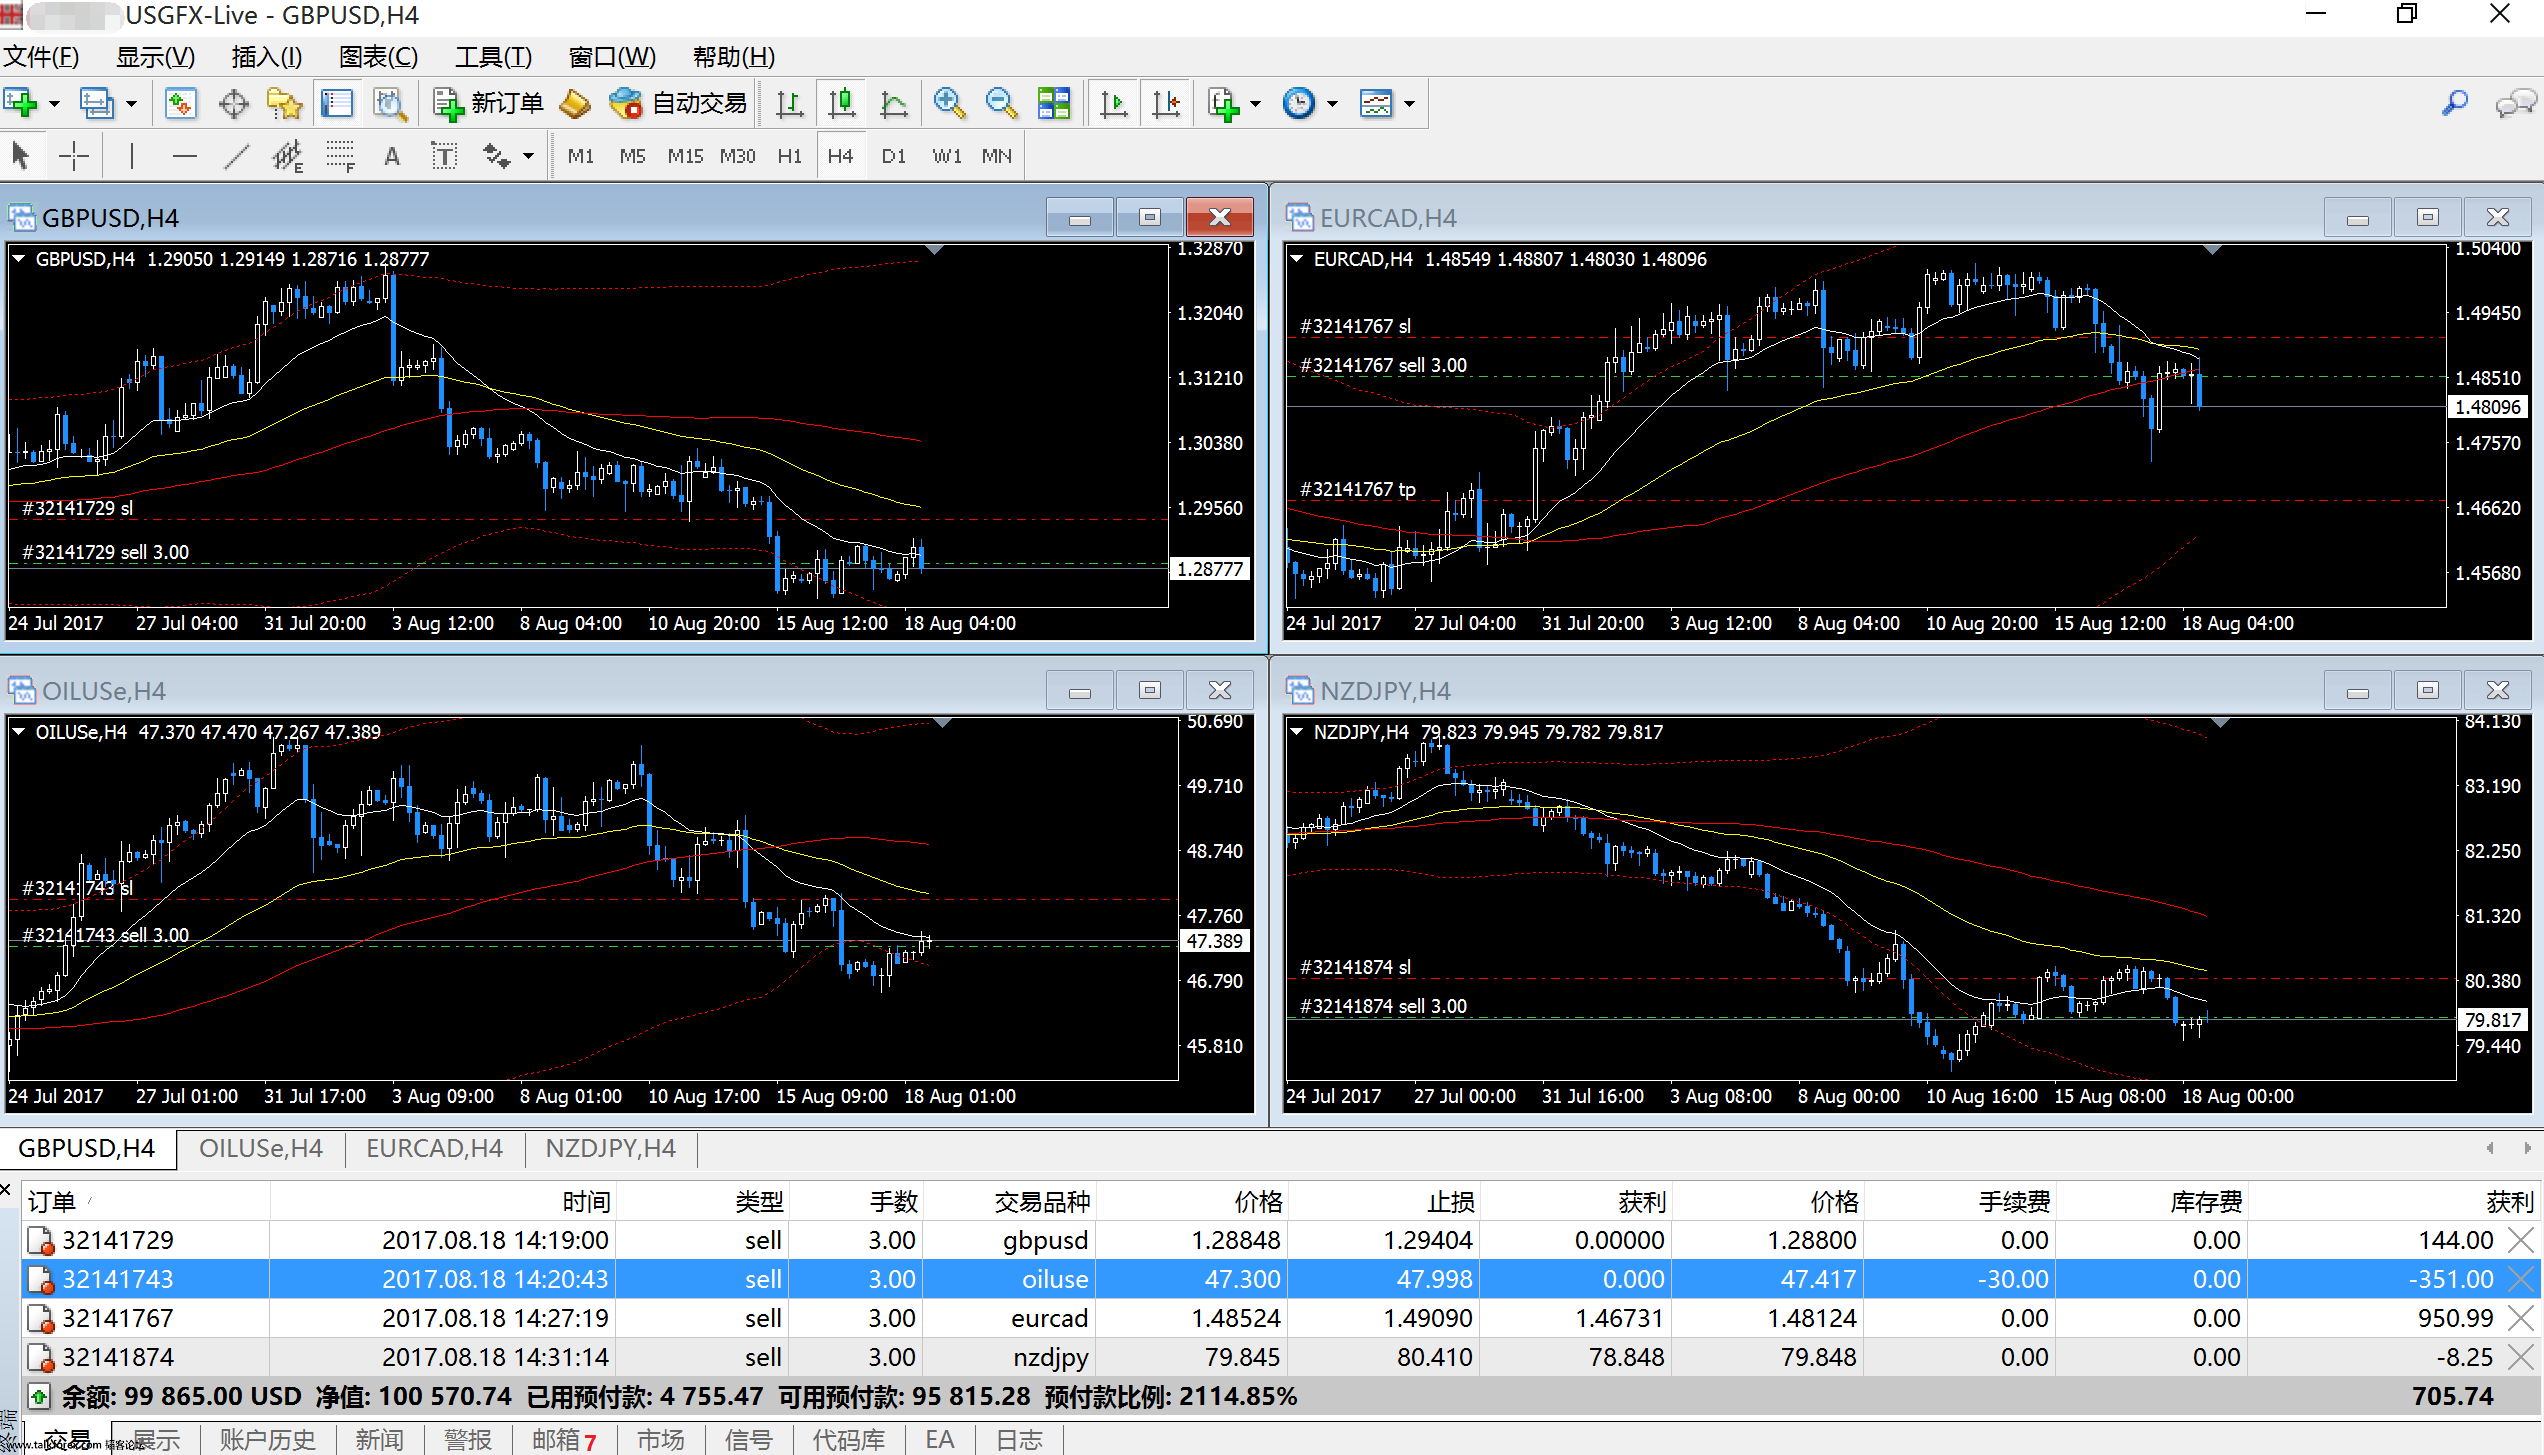This screenshot has height=1455, width=2544.
Task: Open the Strategy Tester magnifier icon
Action: coord(389,103)
